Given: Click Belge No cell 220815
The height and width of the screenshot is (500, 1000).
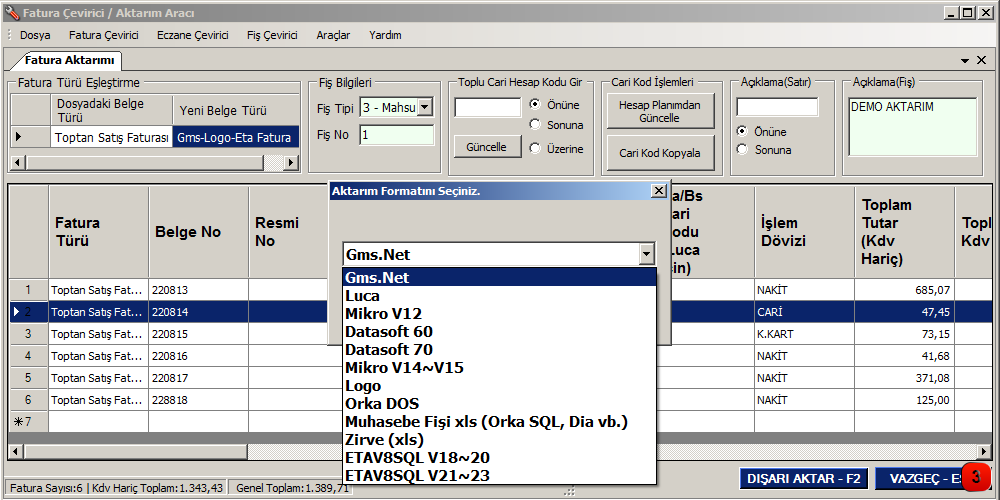Looking at the screenshot, I should (199, 334).
